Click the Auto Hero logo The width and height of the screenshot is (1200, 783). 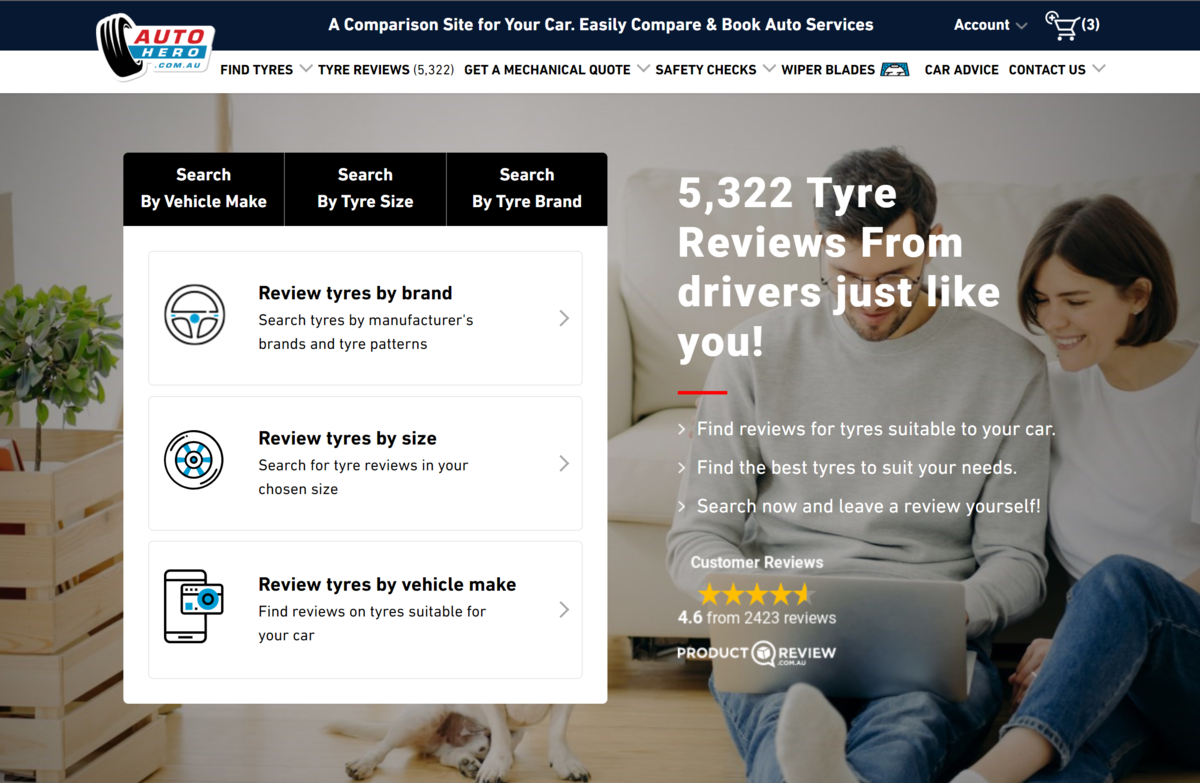pos(154,46)
